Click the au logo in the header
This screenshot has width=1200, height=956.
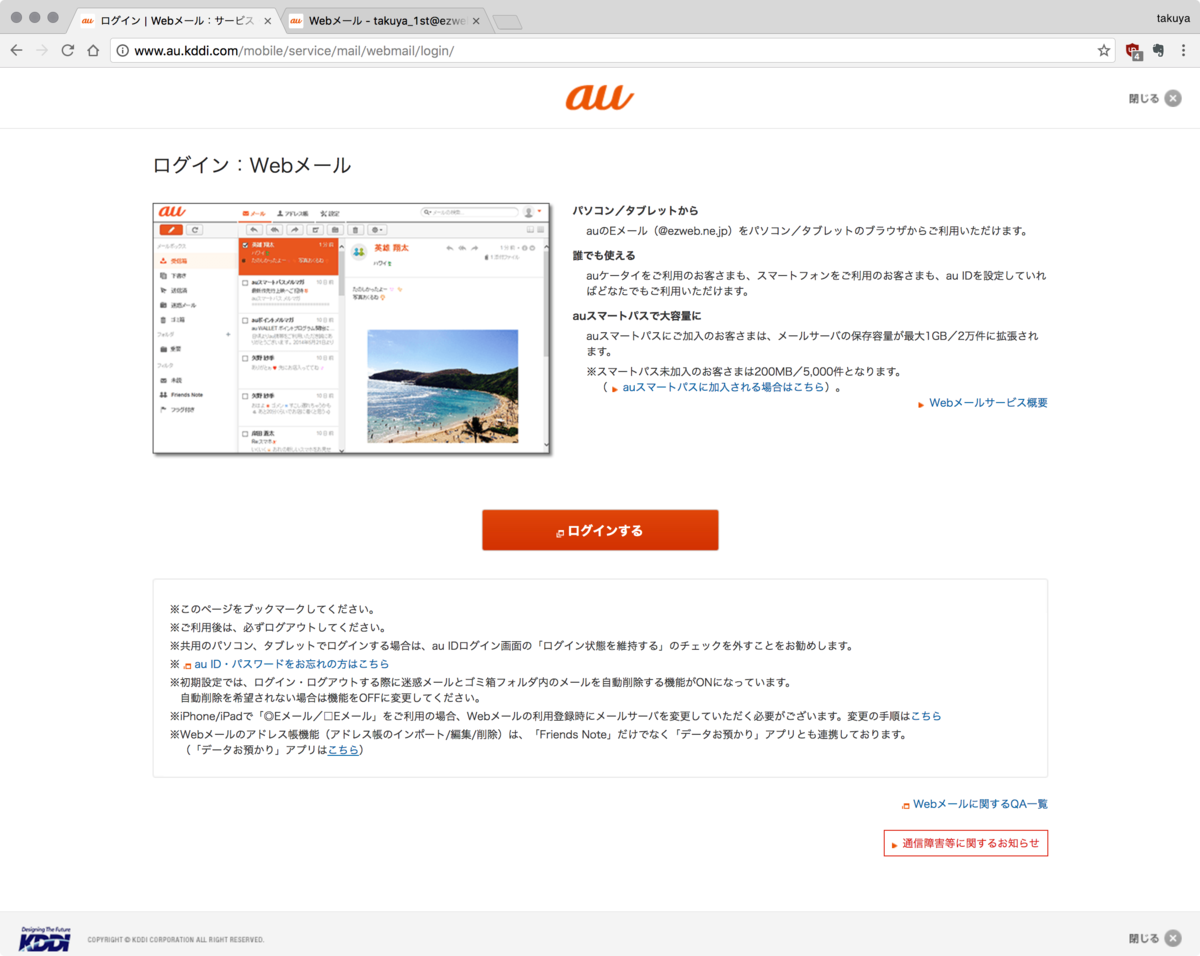[599, 97]
